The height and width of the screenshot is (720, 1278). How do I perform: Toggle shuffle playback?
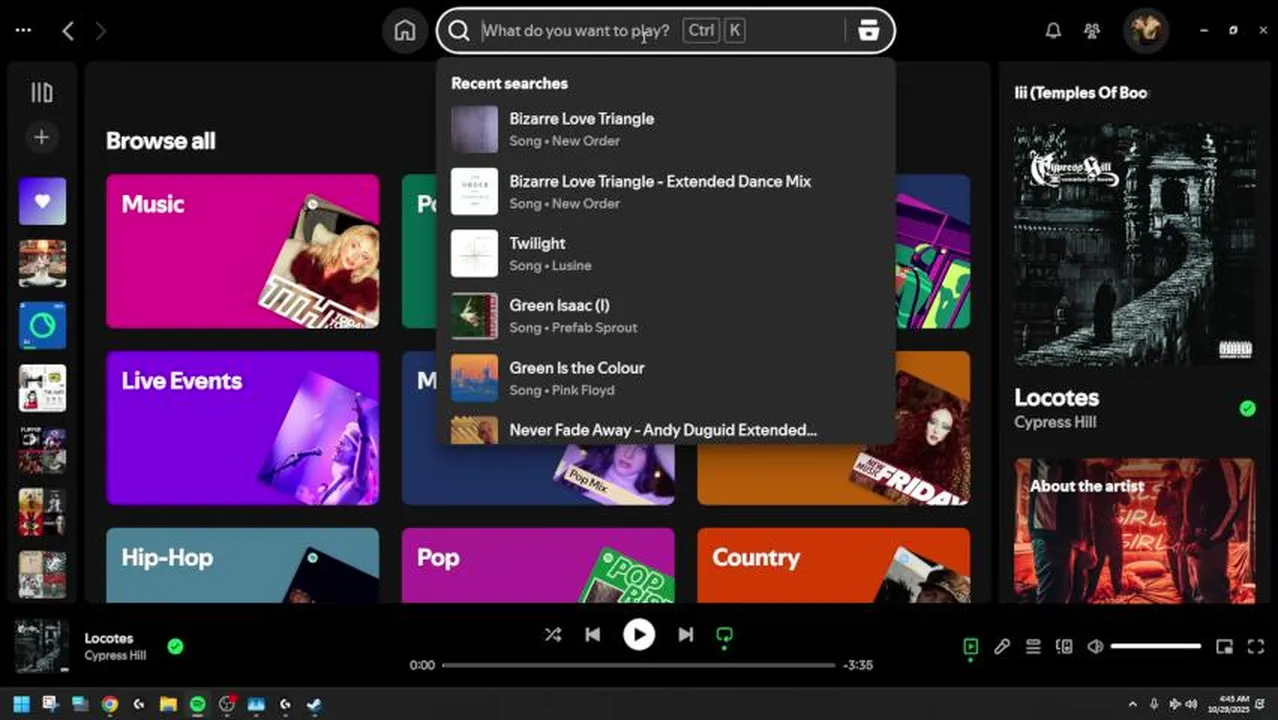point(552,635)
